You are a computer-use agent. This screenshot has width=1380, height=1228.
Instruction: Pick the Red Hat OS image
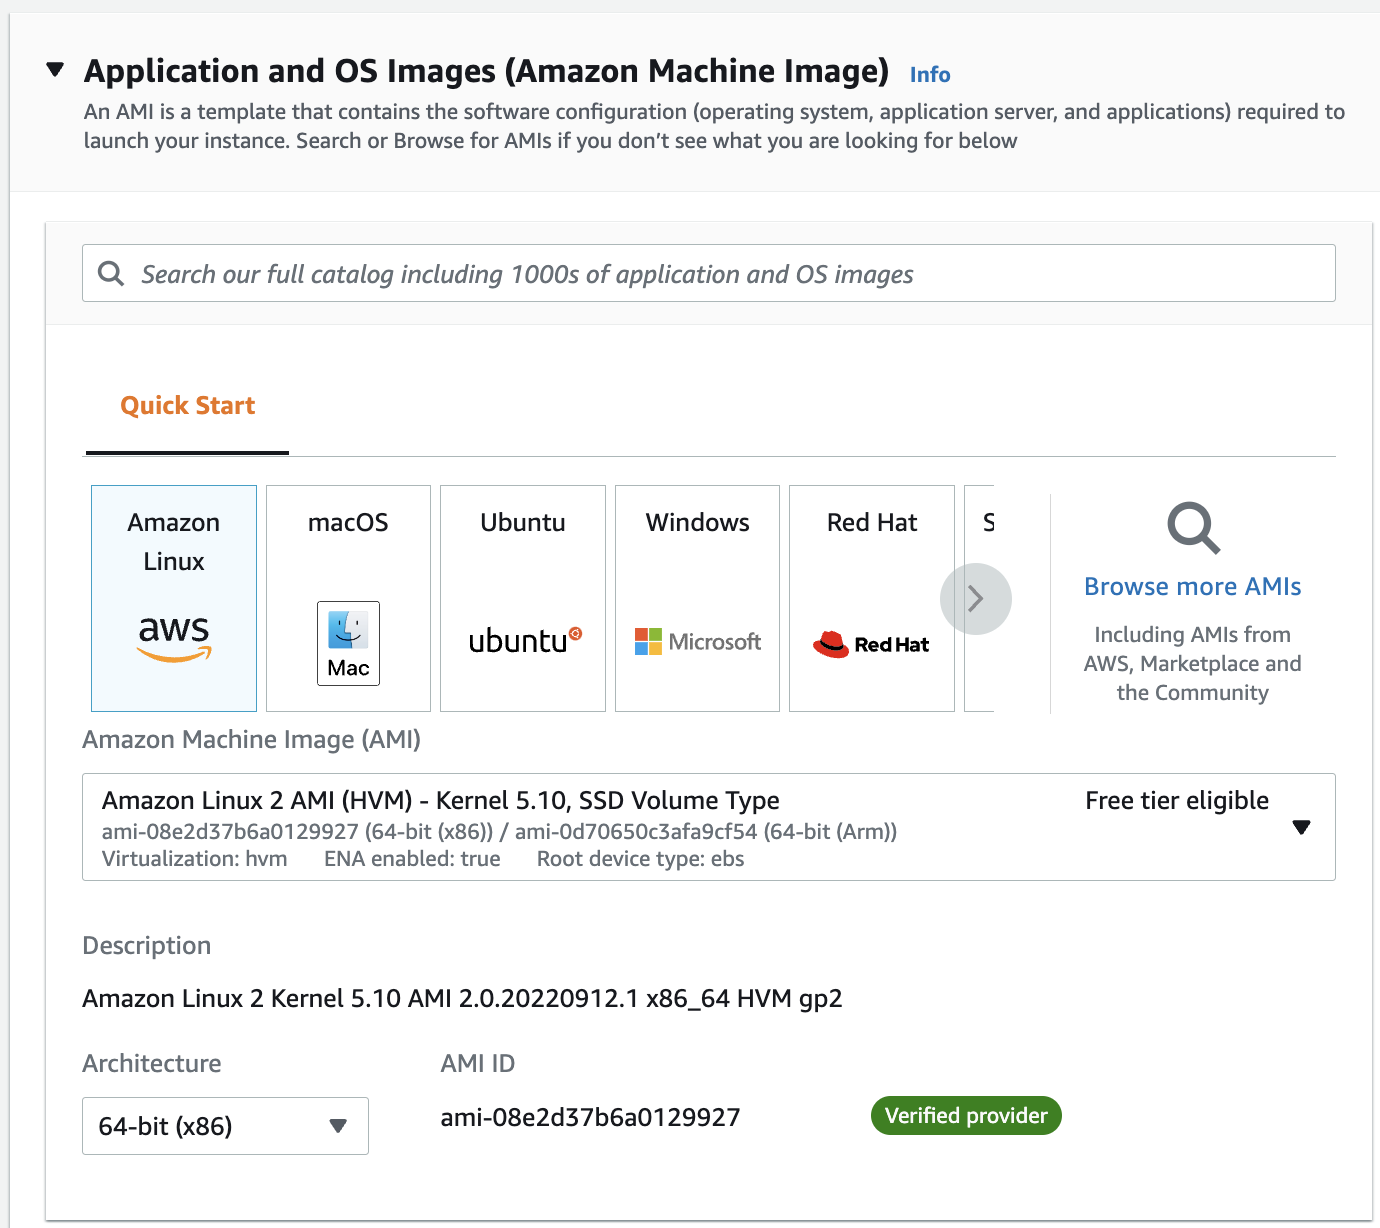coord(870,598)
